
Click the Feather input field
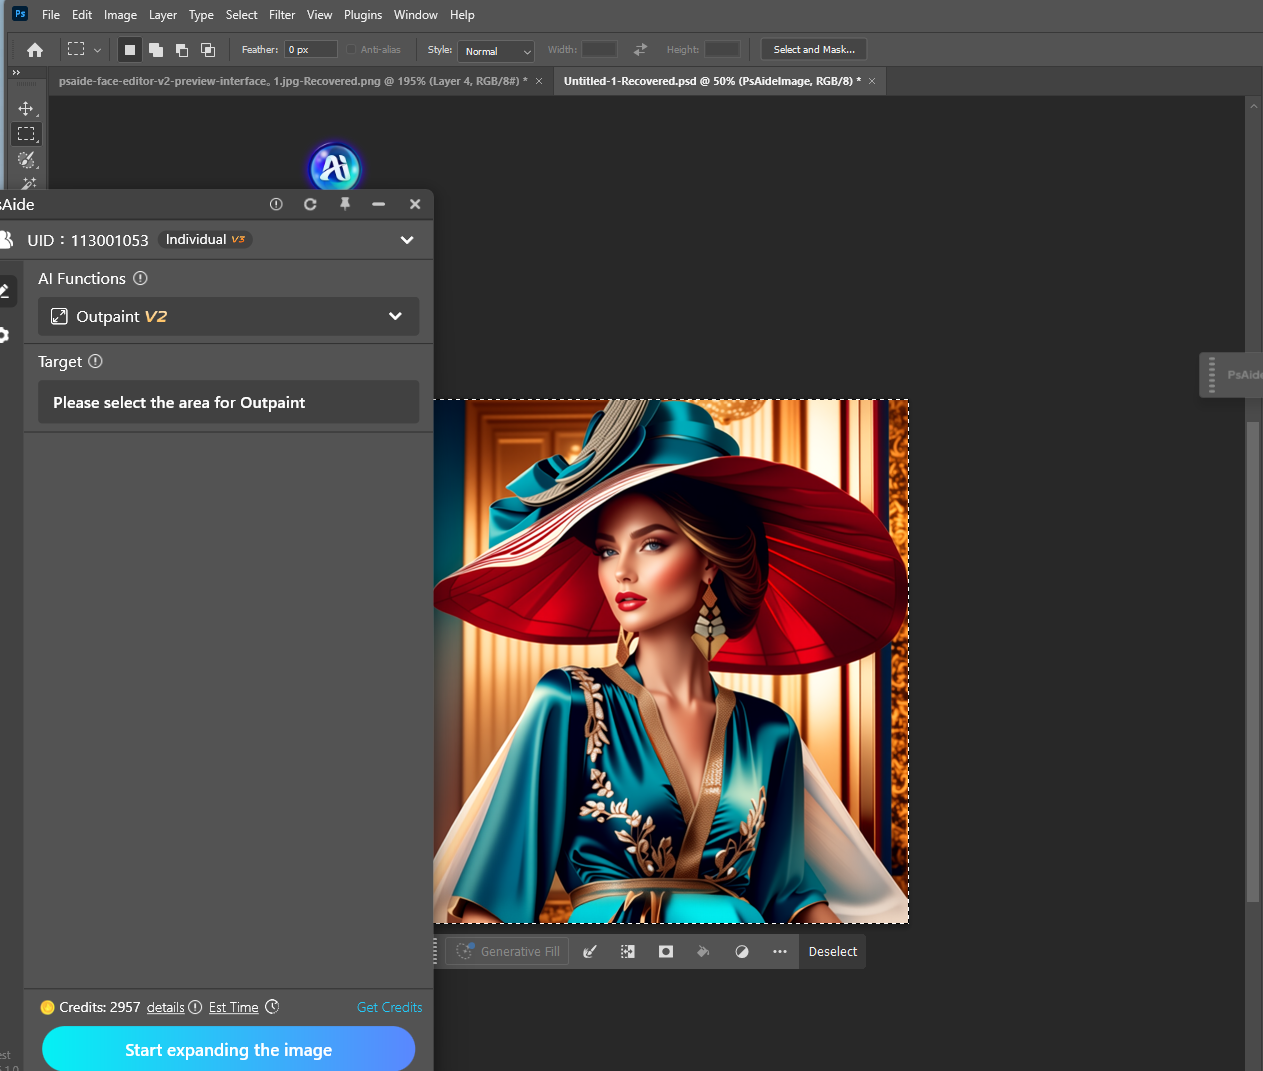(310, 50)
